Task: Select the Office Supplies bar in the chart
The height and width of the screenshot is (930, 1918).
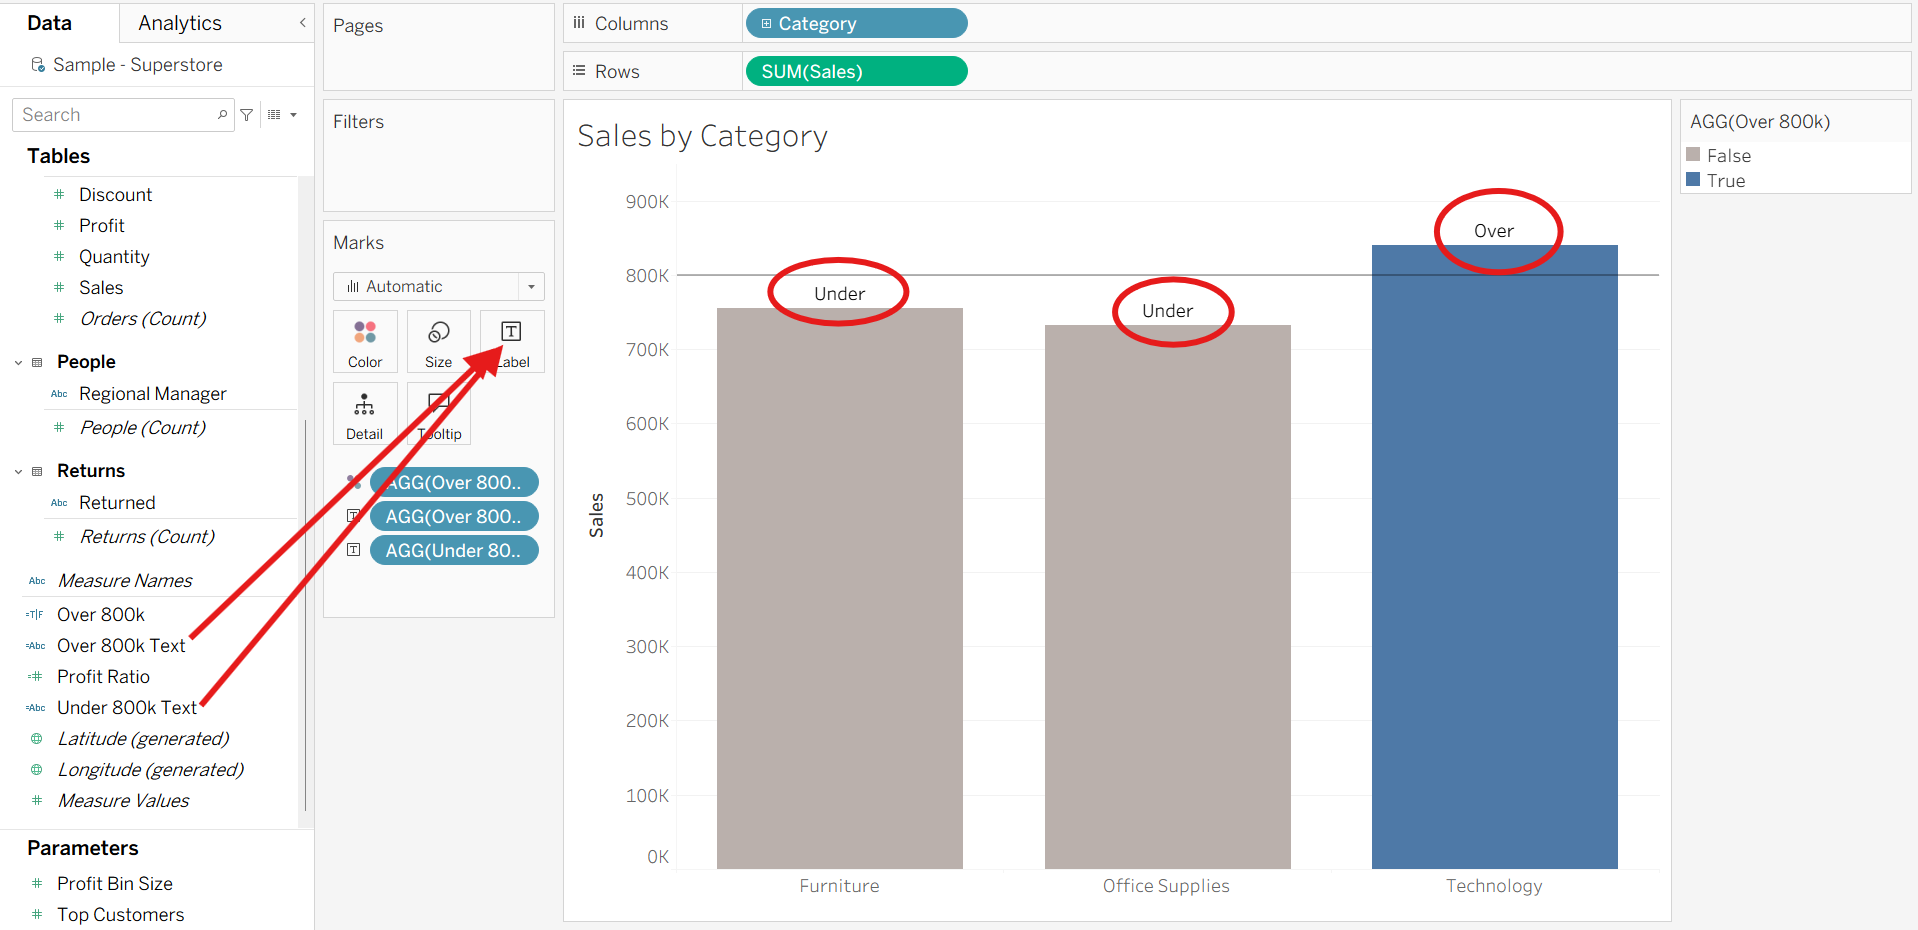Action: point(1167,597)
